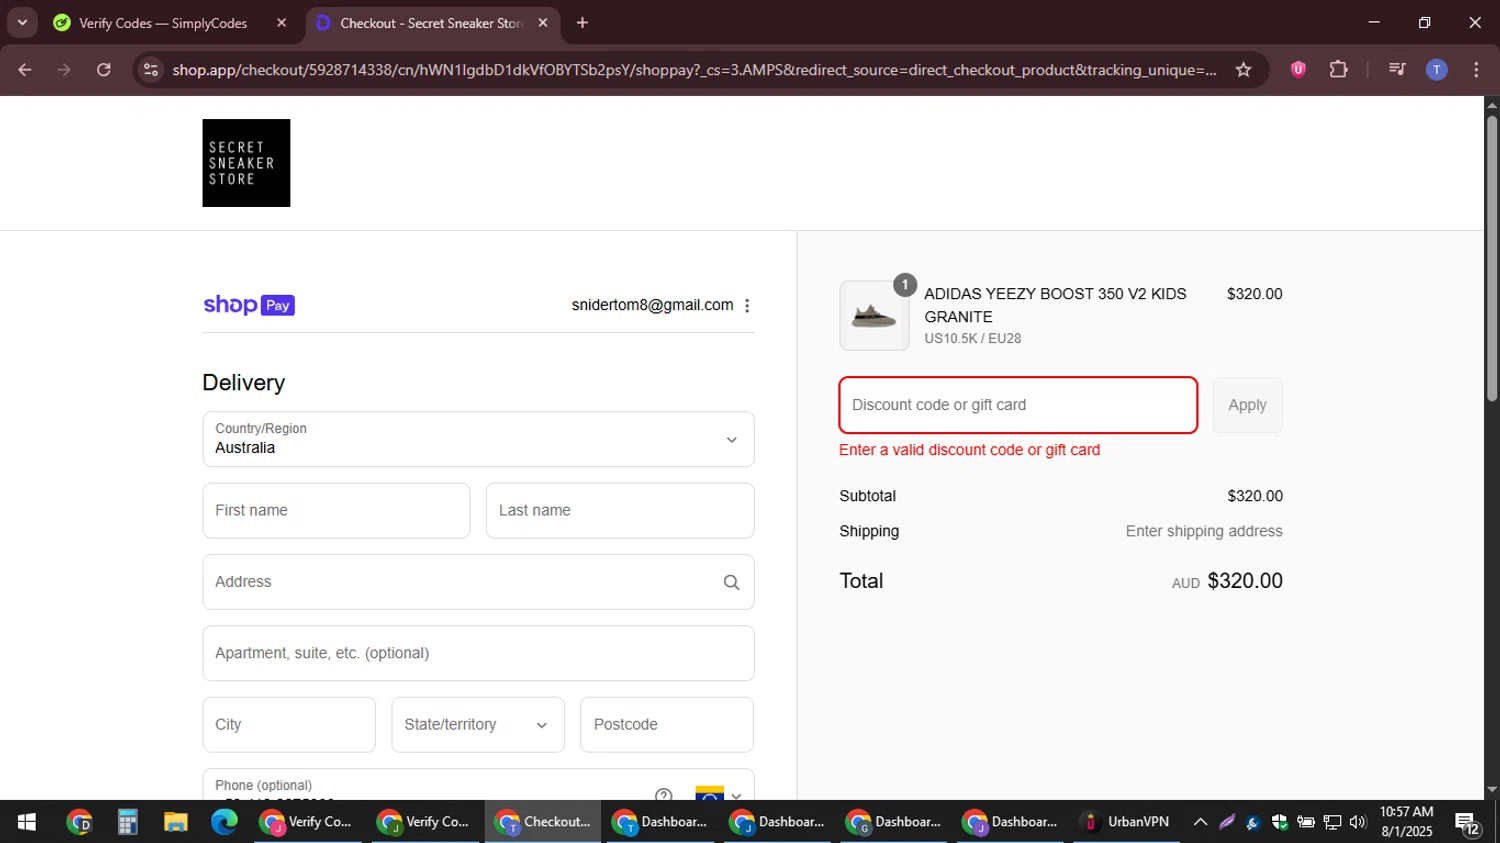1500x843 pixels.
Task: Open the taskbar clock showing 10:57 AM
Action: [1406, 822]
